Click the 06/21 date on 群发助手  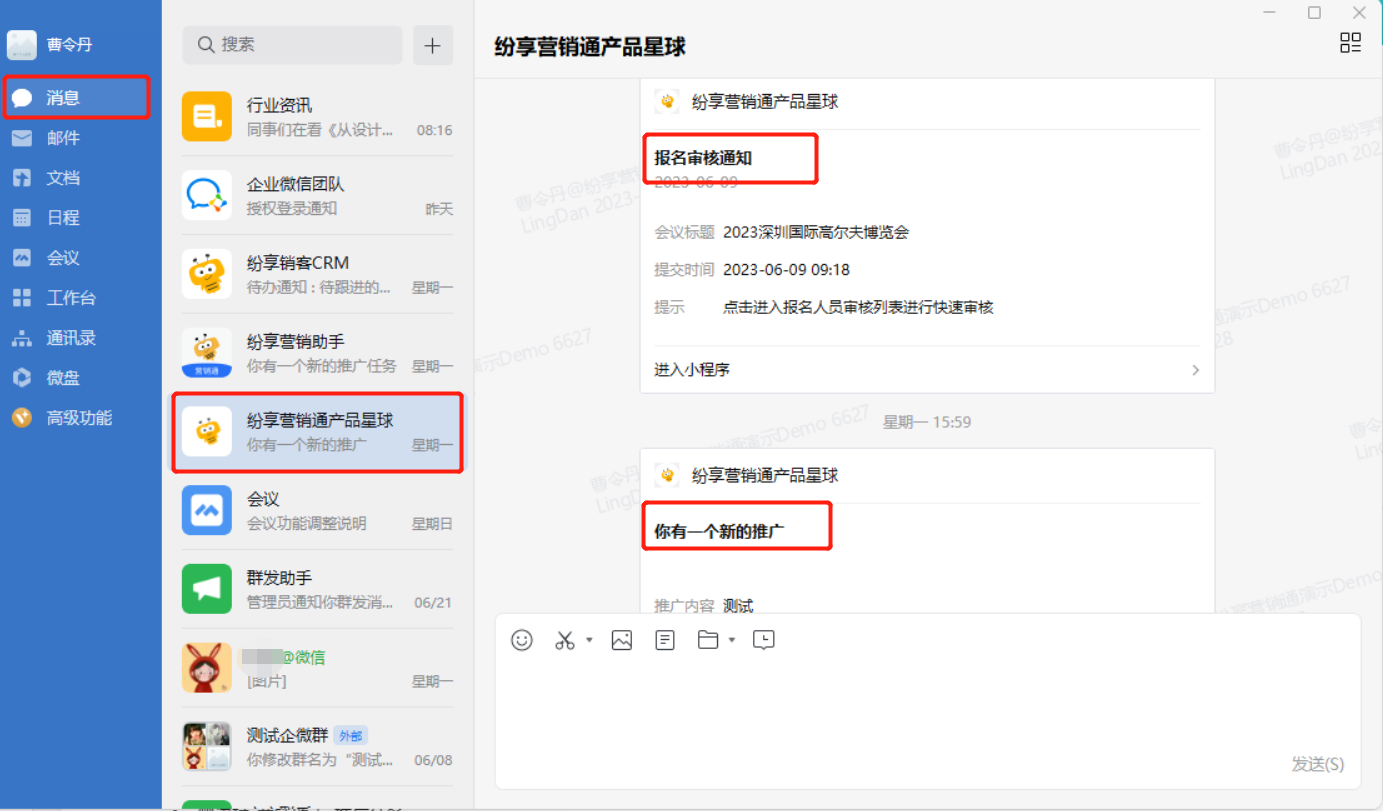pyautogui.click(x=433, y=602)
